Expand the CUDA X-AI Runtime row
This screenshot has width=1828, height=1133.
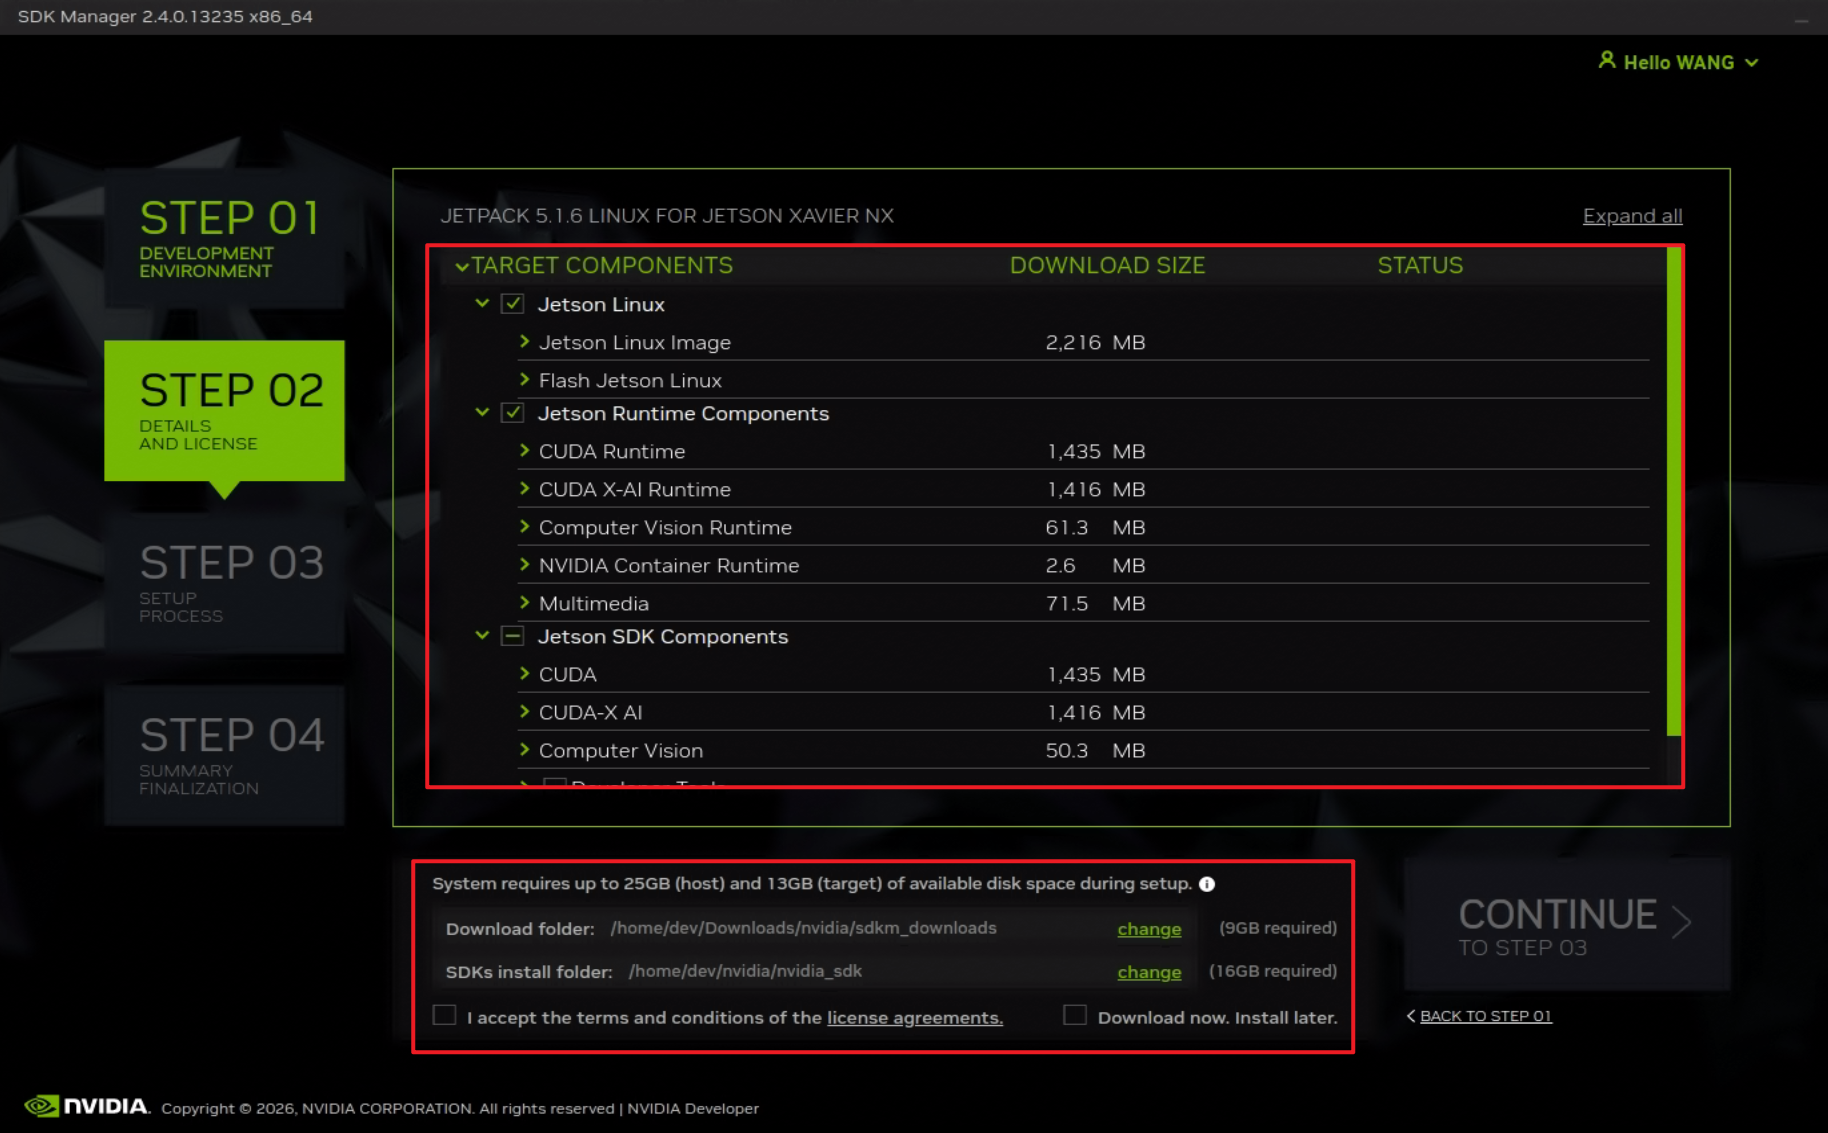click(524, 488)
